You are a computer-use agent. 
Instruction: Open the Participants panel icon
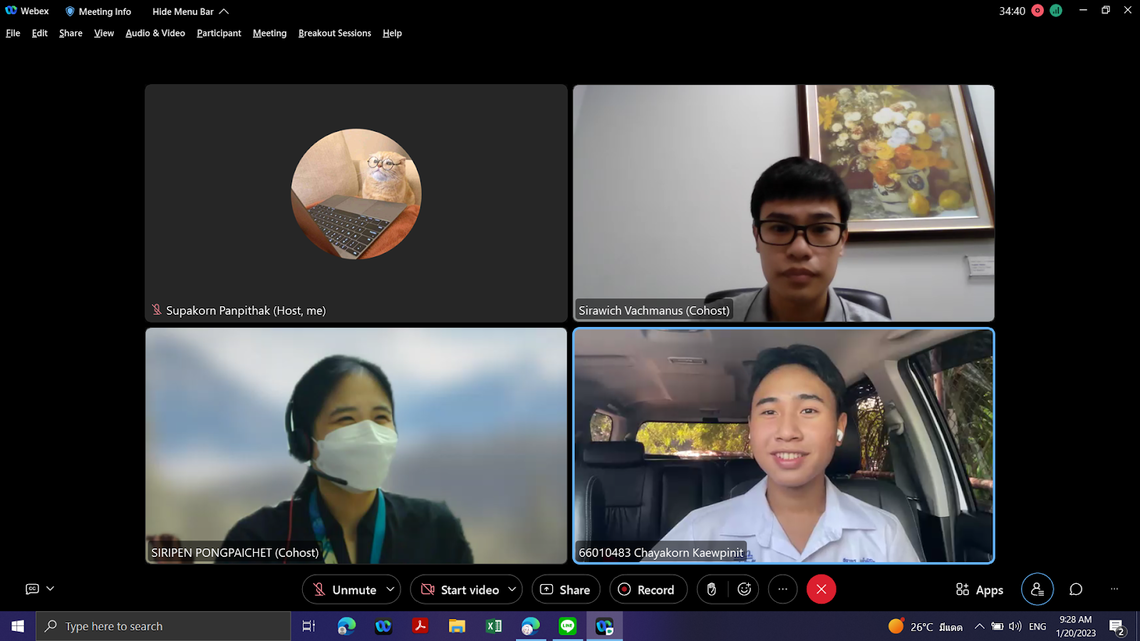1037,590
